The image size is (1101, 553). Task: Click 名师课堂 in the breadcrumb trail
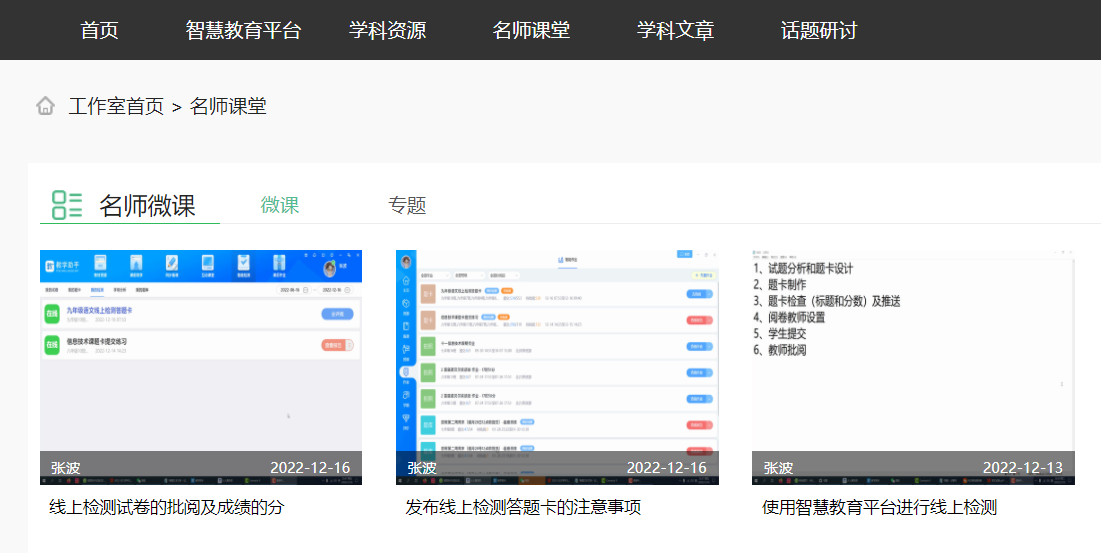tap(228, 106)
